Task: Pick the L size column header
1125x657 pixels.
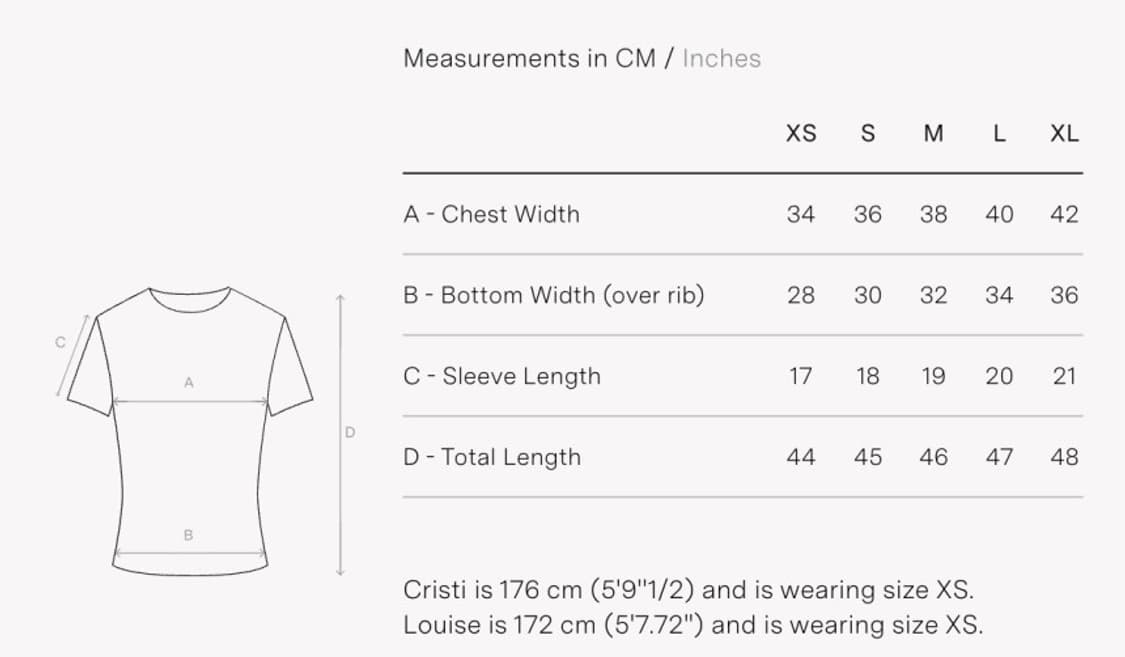Action: click(999, 134)
